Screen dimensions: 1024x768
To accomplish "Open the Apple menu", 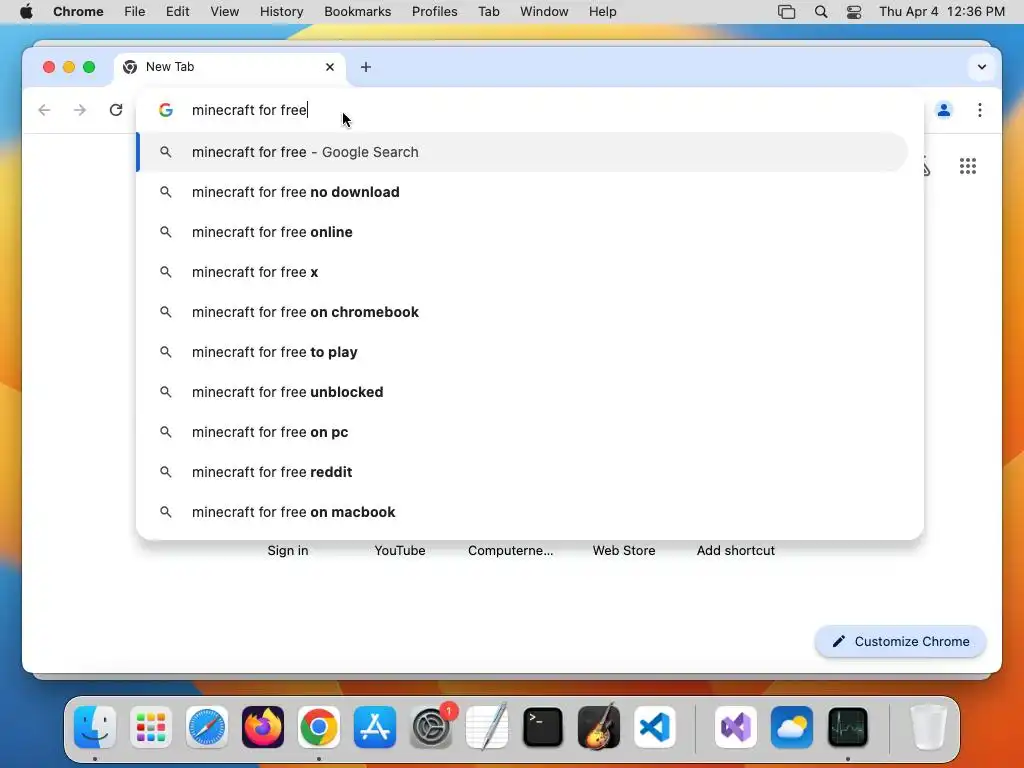I will point(26,12).
